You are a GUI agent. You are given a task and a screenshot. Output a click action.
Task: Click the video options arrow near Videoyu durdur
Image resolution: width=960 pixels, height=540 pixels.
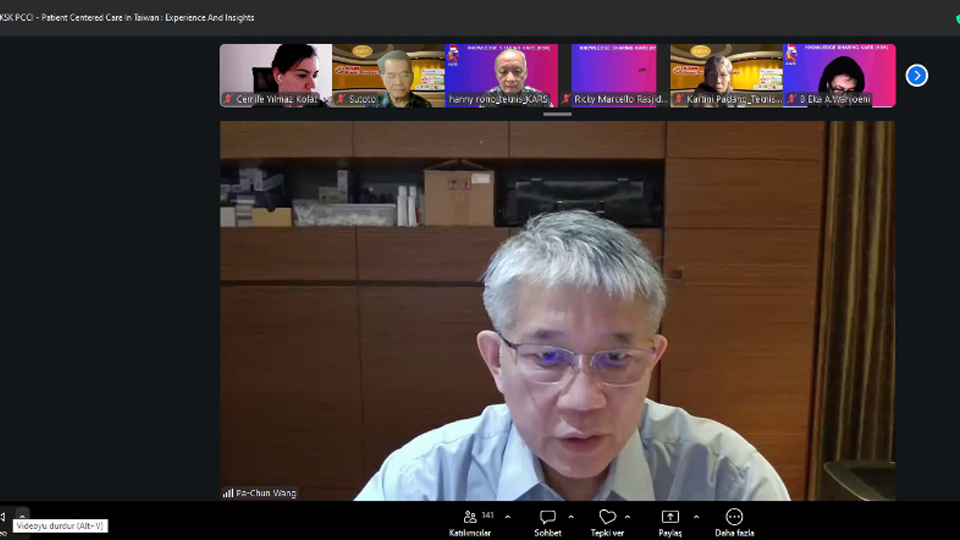click(x=22, y=516)
